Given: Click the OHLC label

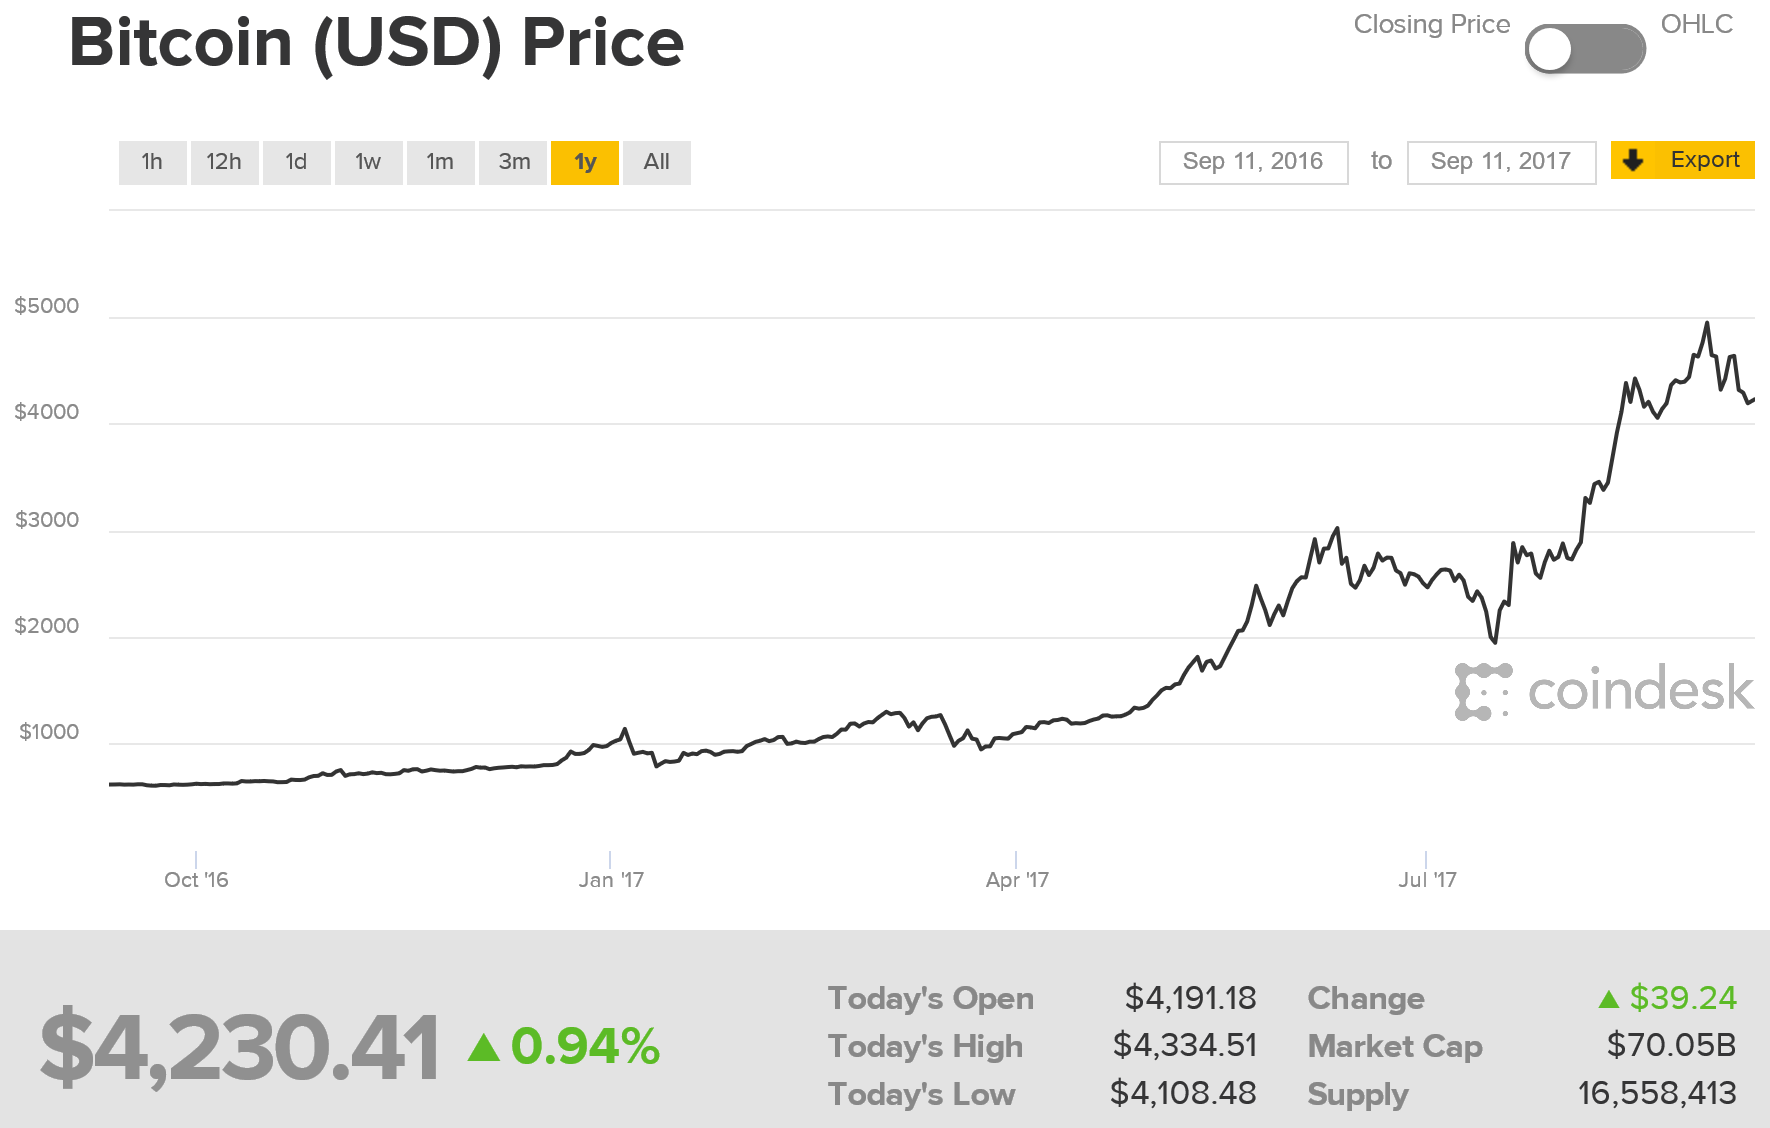Looking at the screenshot, I should (x=1696, y=24).
